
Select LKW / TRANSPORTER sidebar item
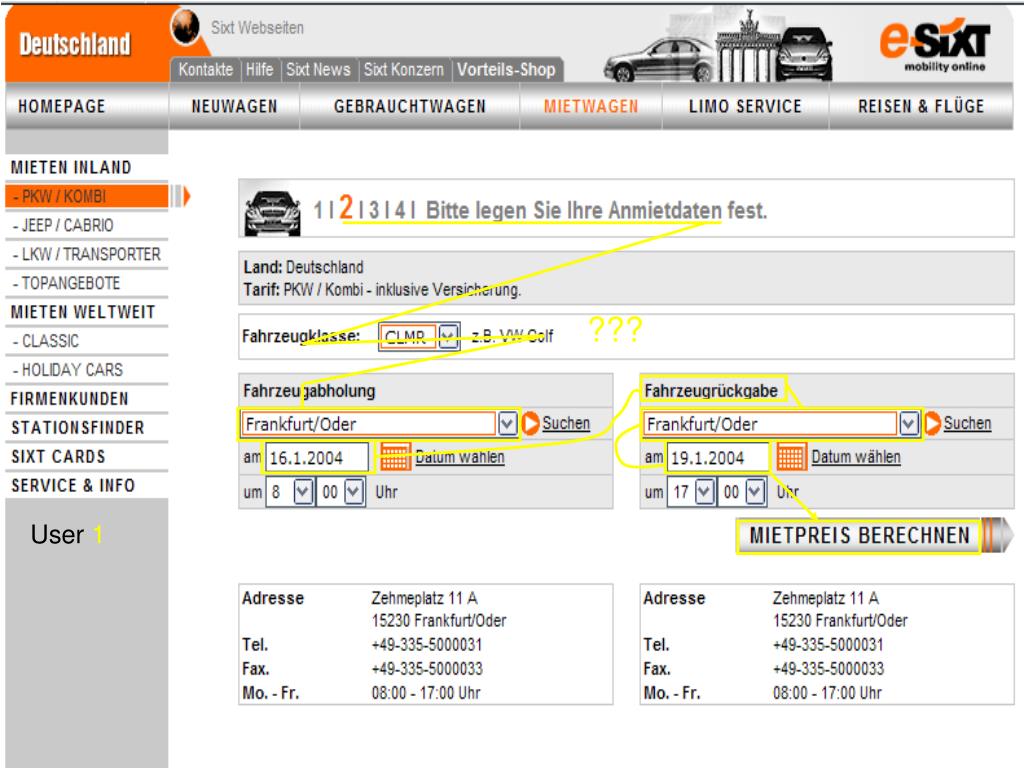pos(86,254)
